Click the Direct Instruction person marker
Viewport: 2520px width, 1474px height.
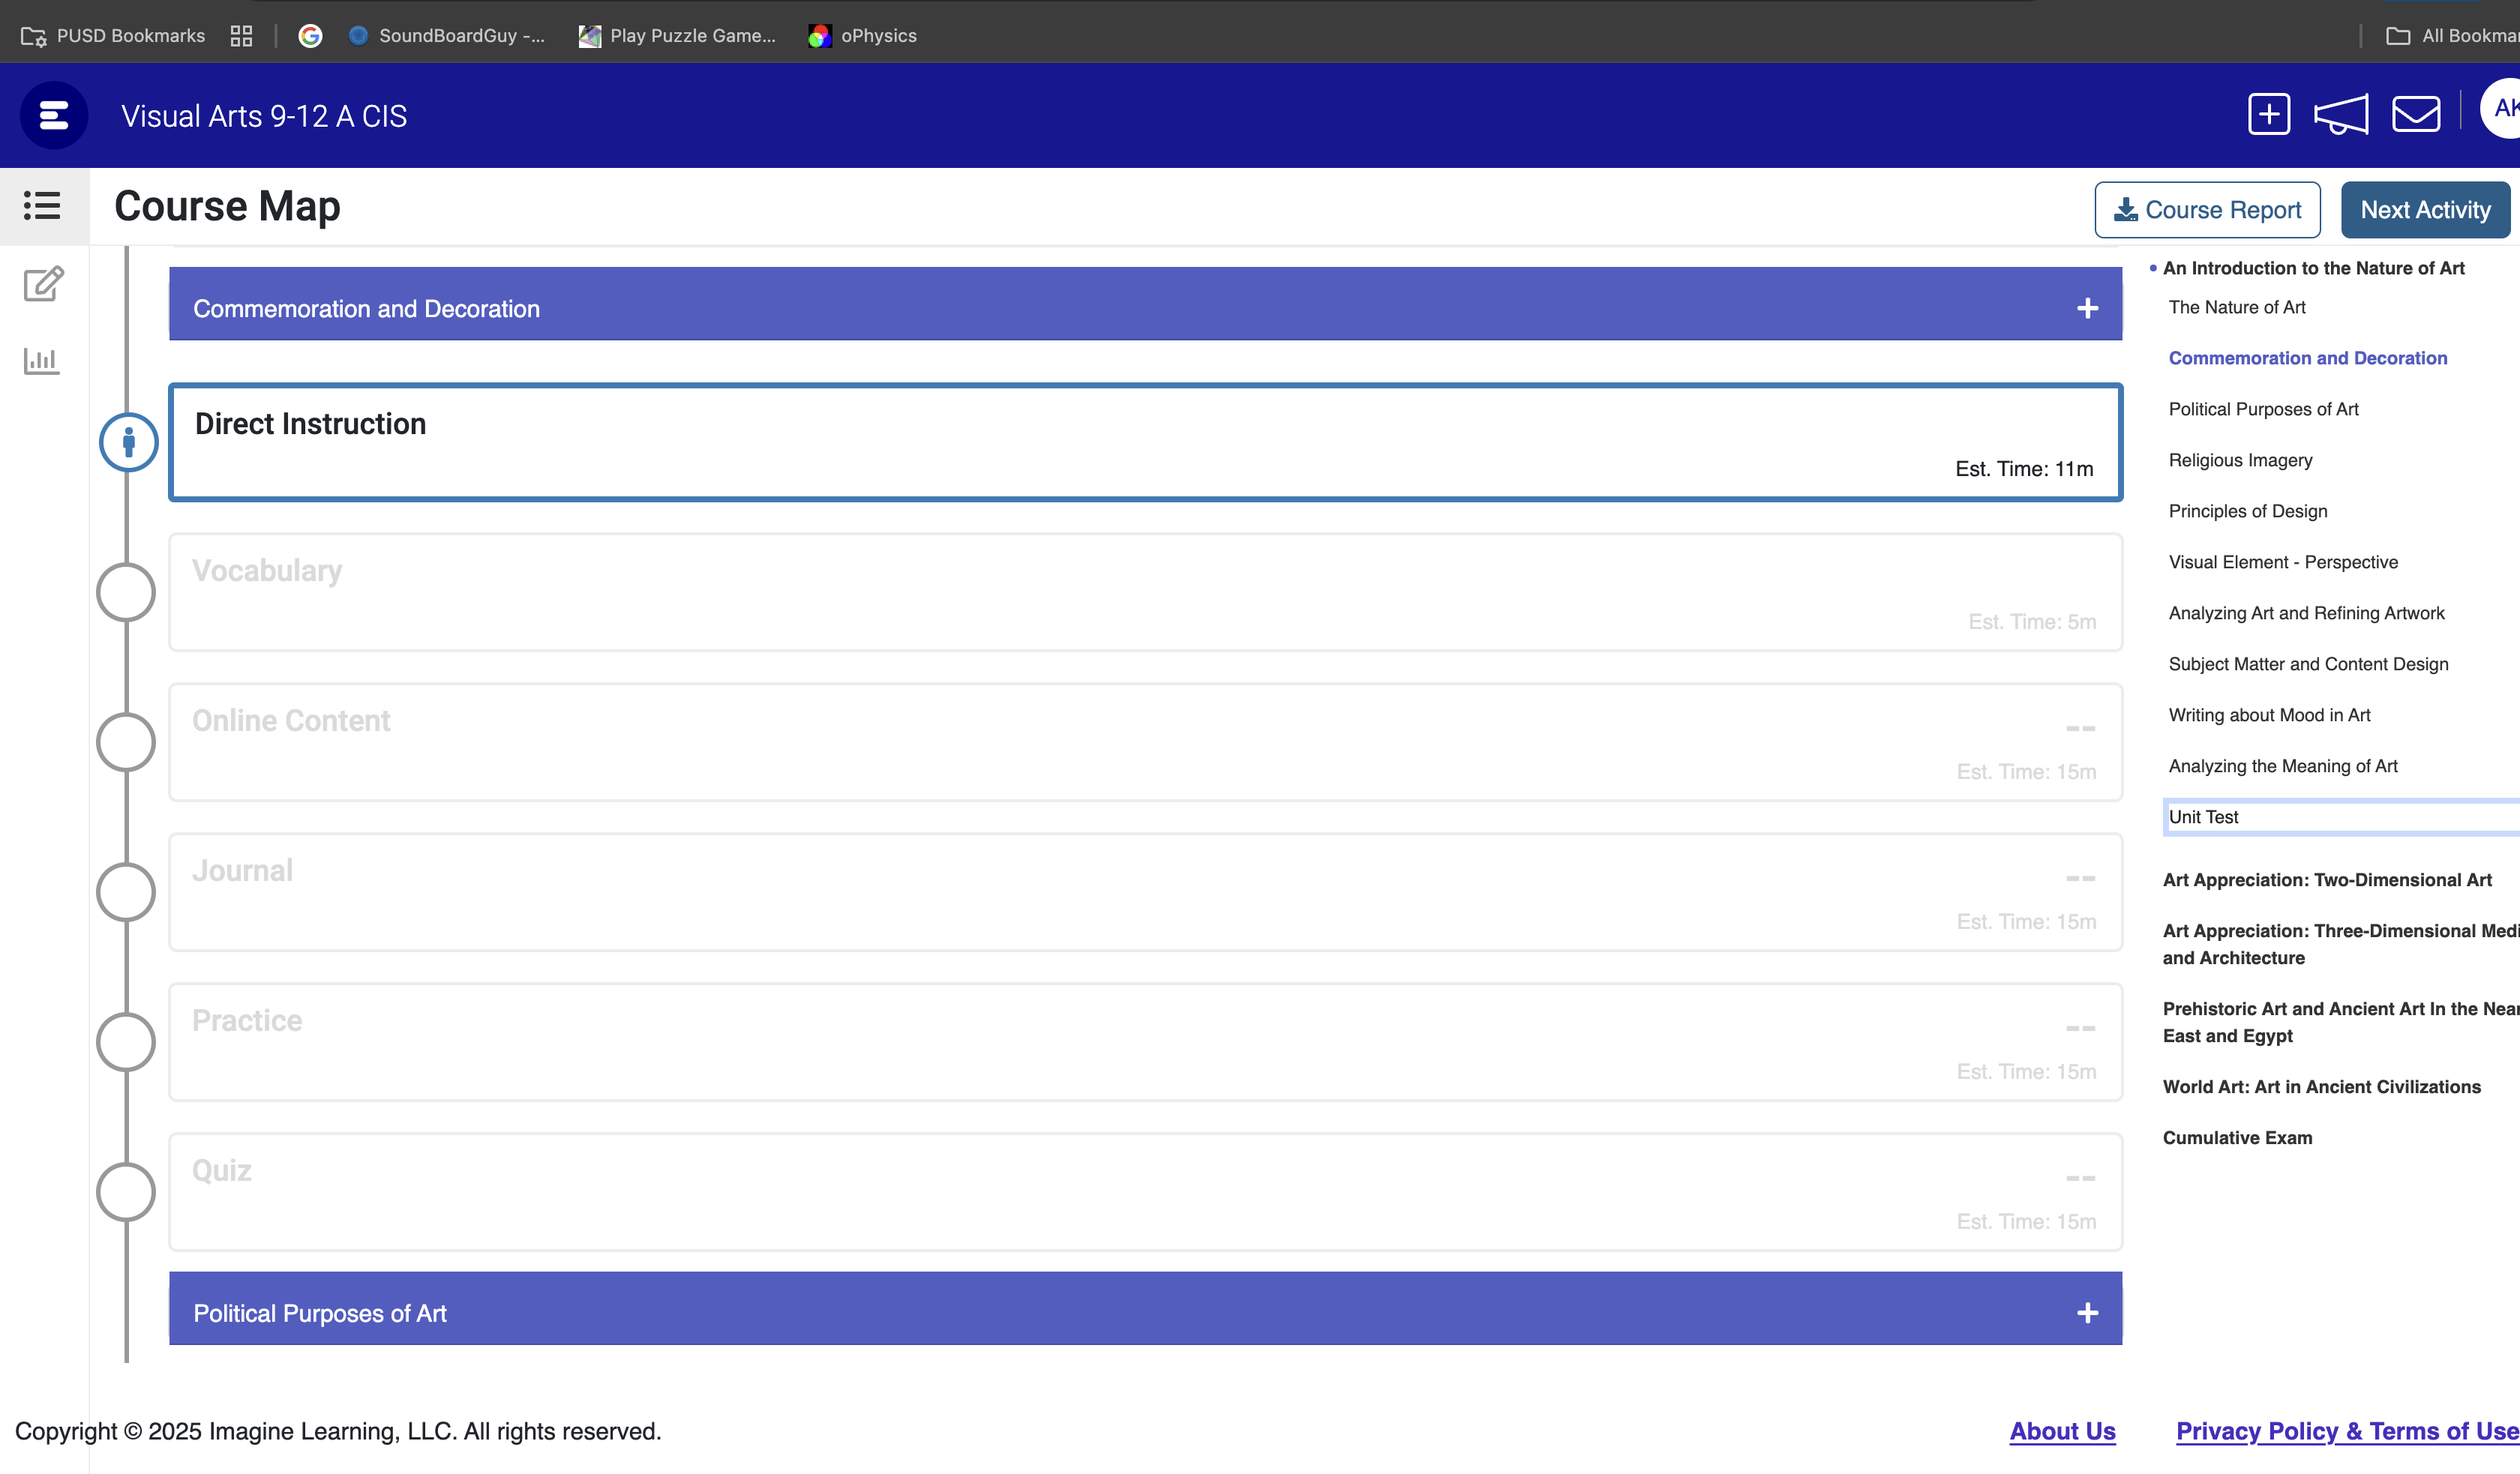pyautogui.click(x=128, y=442)
